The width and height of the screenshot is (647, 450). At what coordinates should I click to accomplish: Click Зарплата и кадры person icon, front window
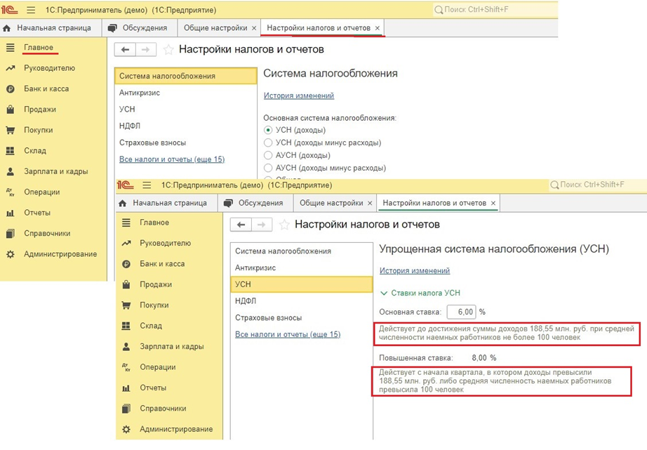pyautogui.click(x=126, y=346)
